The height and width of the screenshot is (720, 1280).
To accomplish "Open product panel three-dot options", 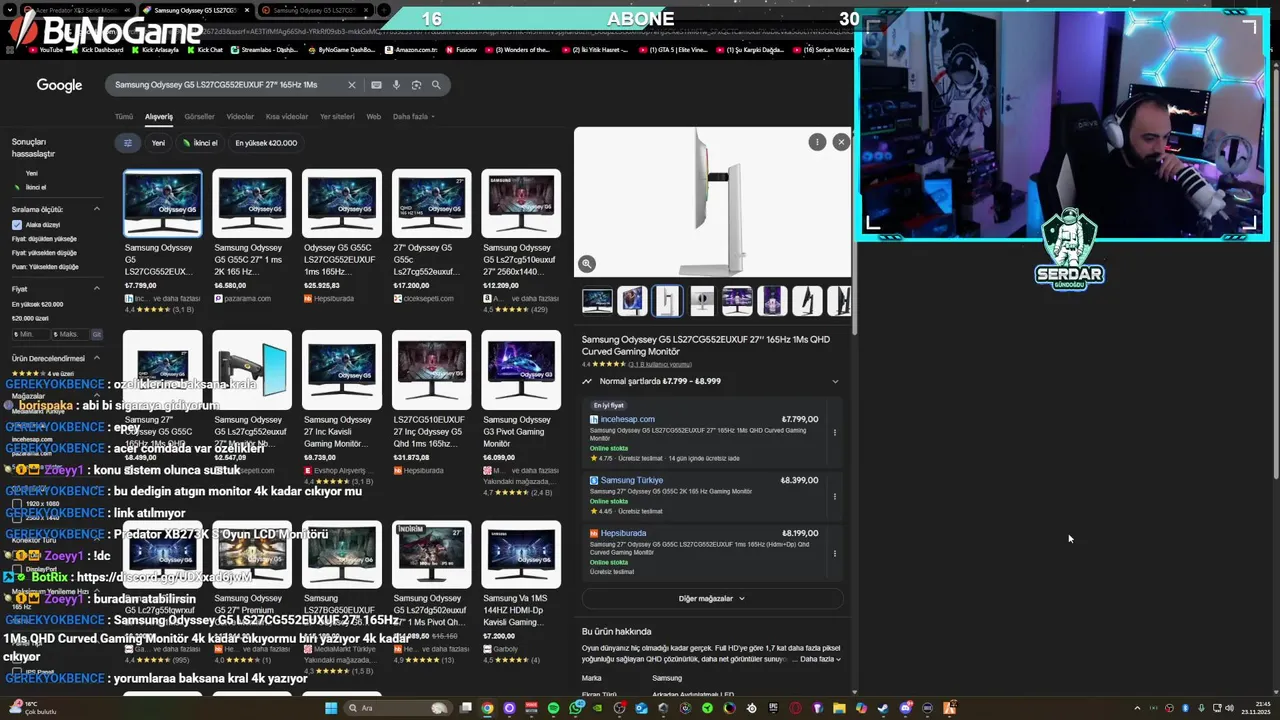I will 817,142.
